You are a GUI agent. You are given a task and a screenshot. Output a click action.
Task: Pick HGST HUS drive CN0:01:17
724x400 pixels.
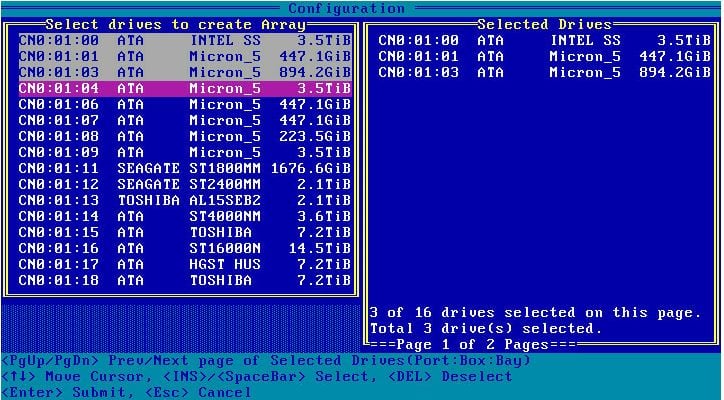pyautogui.click(x=185, y=264)
